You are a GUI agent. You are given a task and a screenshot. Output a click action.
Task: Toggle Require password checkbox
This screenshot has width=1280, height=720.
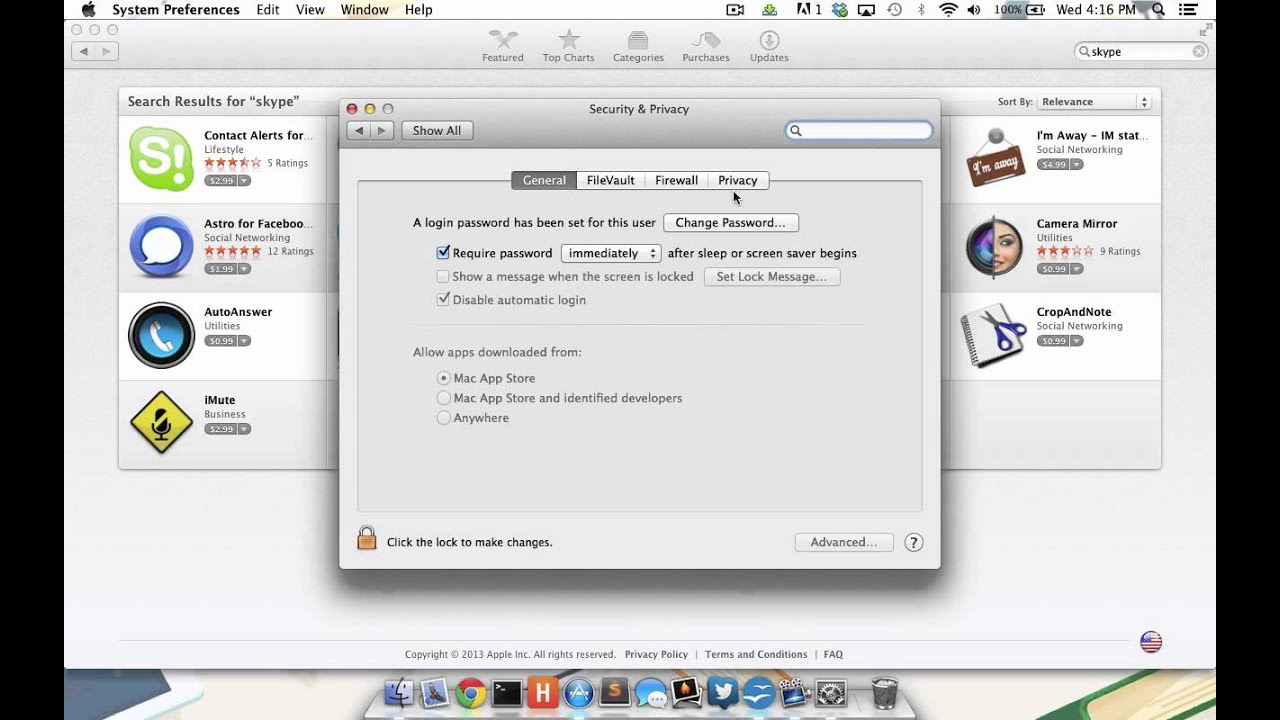pyautogui.click(x=443, y=253)
